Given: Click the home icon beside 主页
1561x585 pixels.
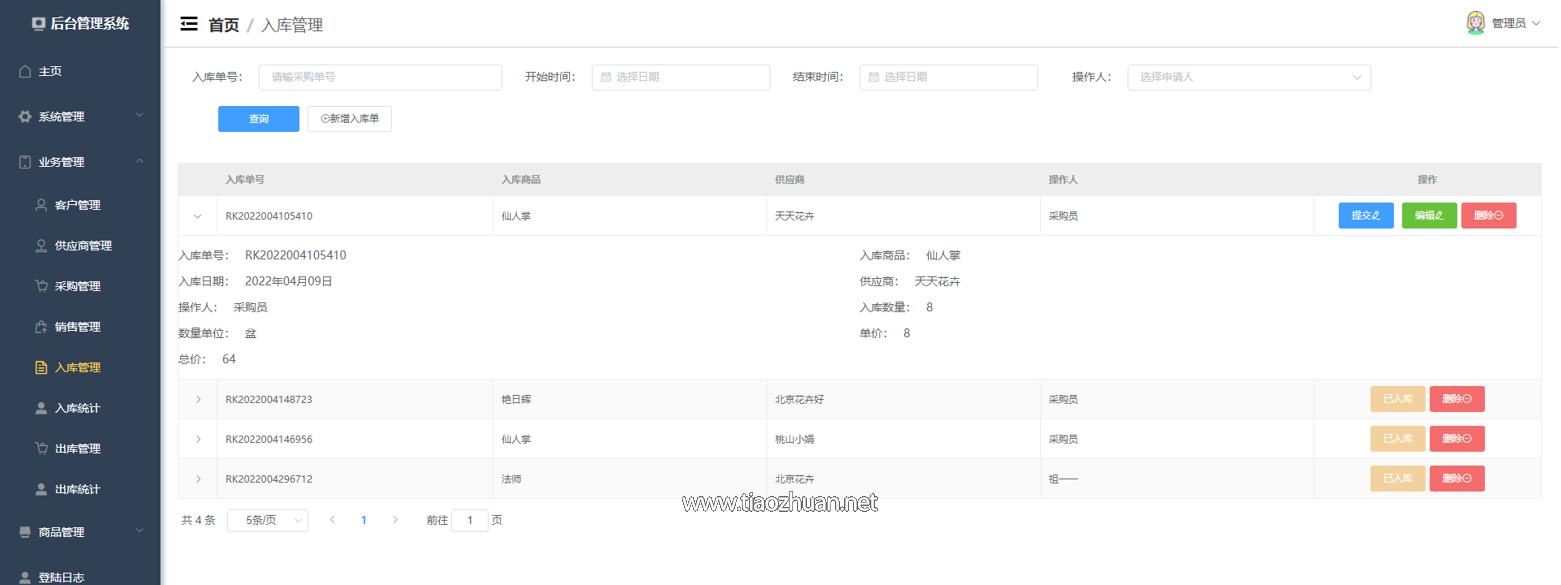Looking at the screenshot, I should (x=25, y=72).
